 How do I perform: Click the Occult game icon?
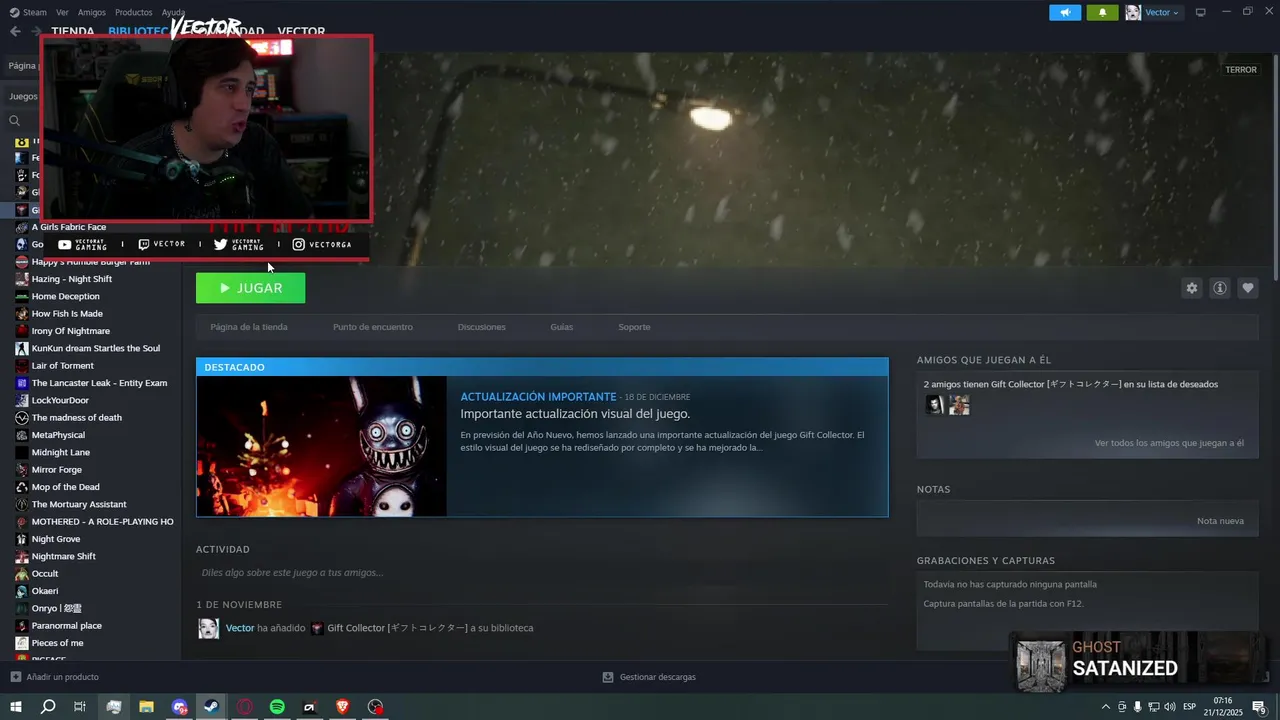coord(22,574)
